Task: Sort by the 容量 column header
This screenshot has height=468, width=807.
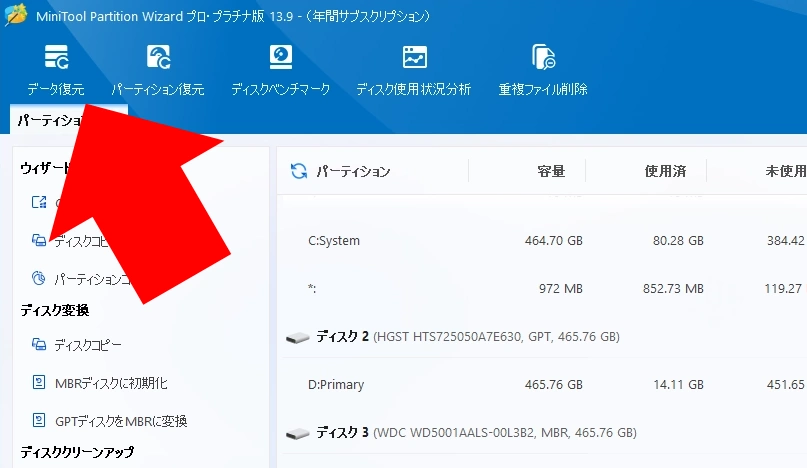Action: point(551,171)
